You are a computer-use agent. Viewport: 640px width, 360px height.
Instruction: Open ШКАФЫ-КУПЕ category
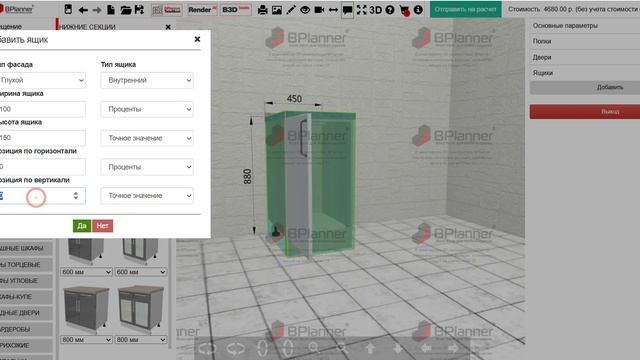(x=26, y=297)
